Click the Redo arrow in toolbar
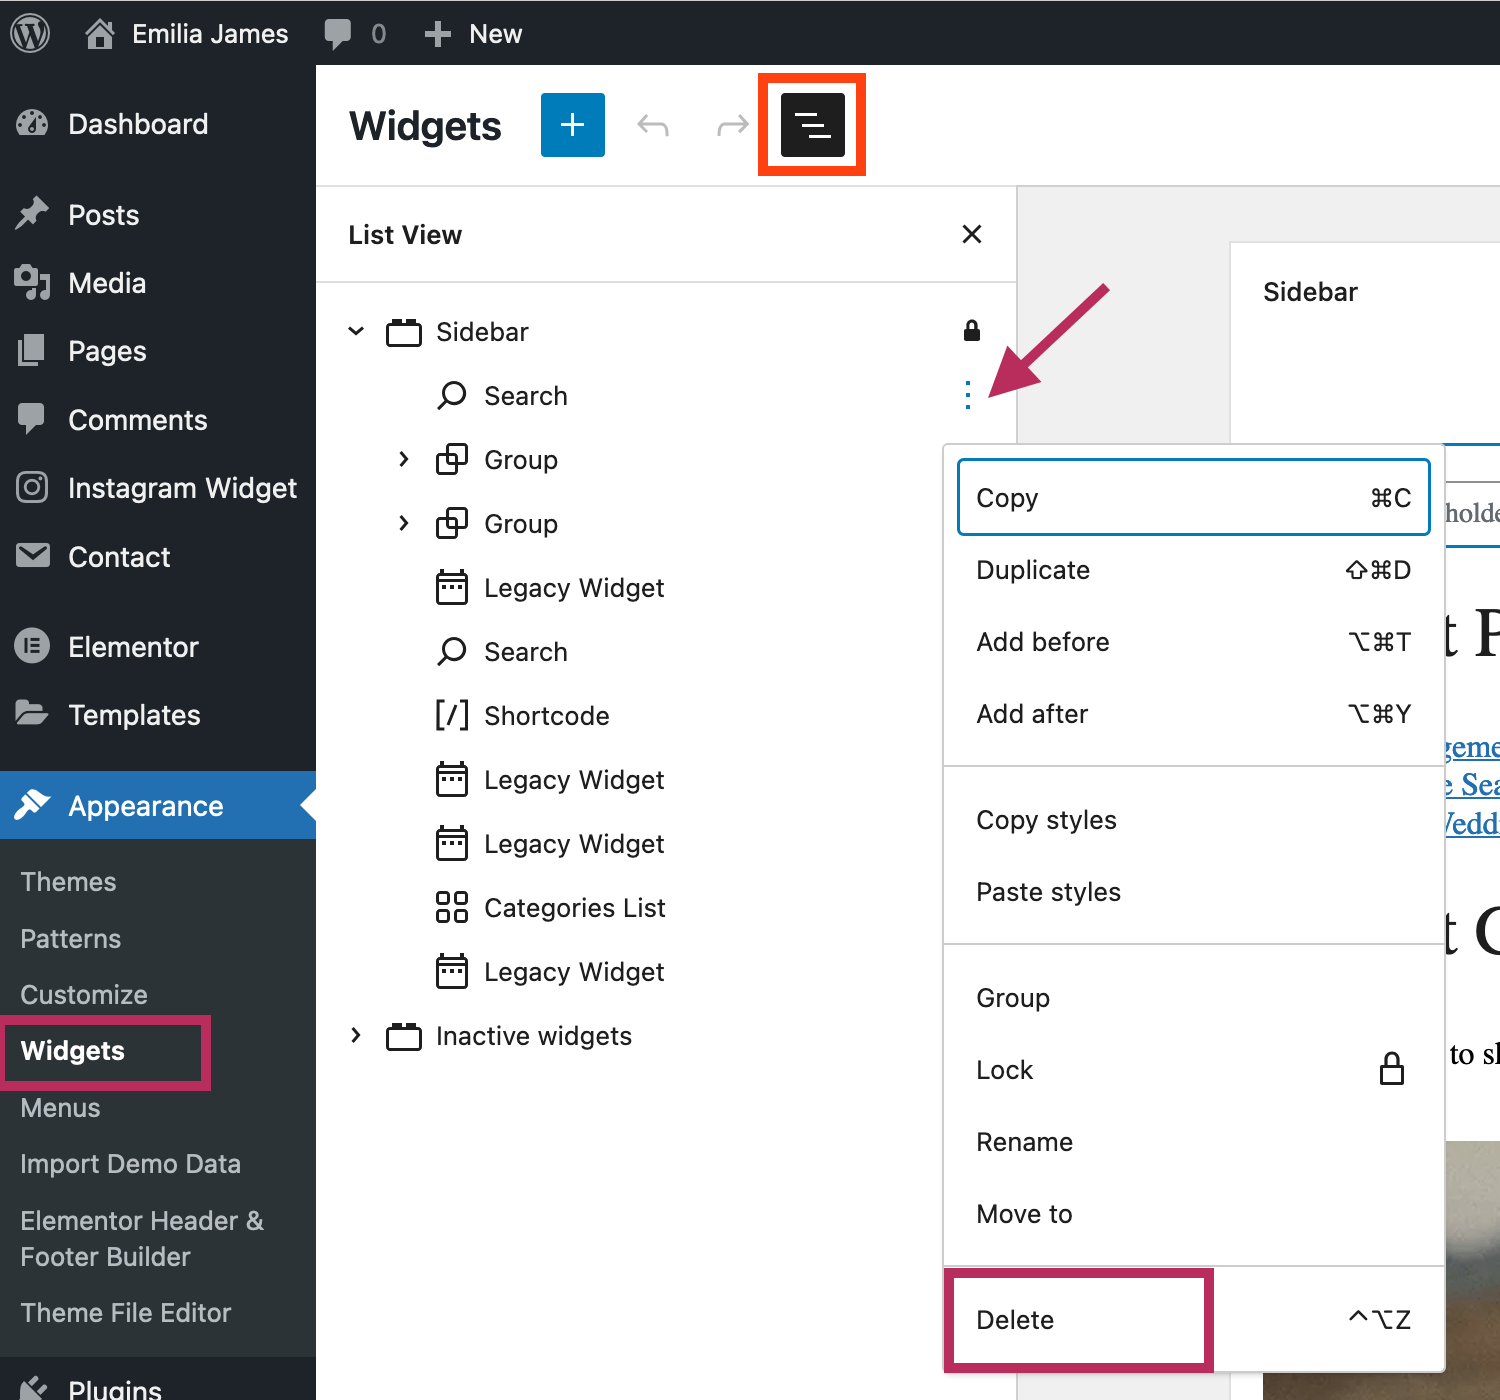This screenshot has width=1500, height=1400. tap(732, 125)
